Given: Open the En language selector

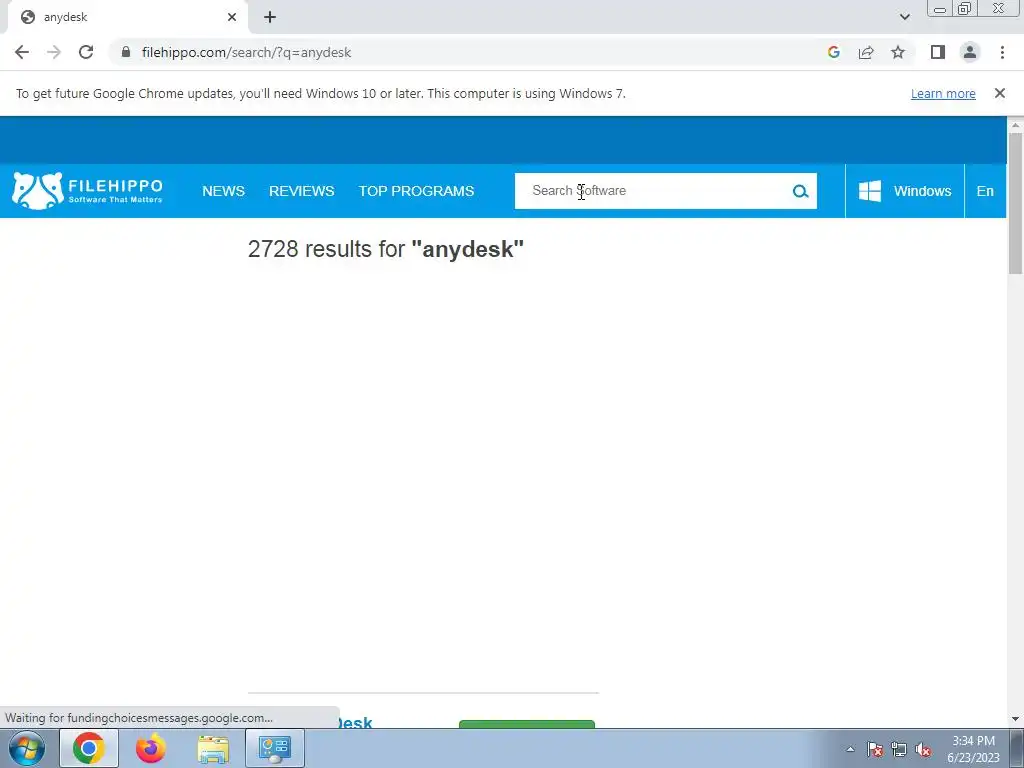Looking at the screenshot, I should point(985,191).
